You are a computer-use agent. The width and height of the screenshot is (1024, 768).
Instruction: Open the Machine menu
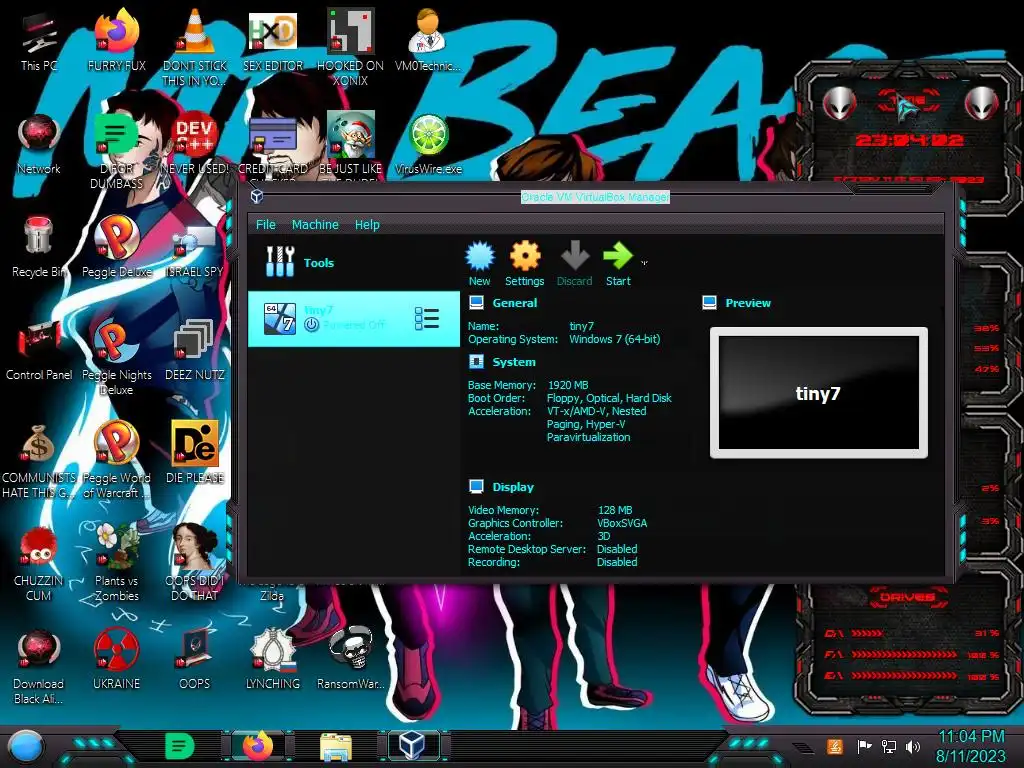(315, 225)
